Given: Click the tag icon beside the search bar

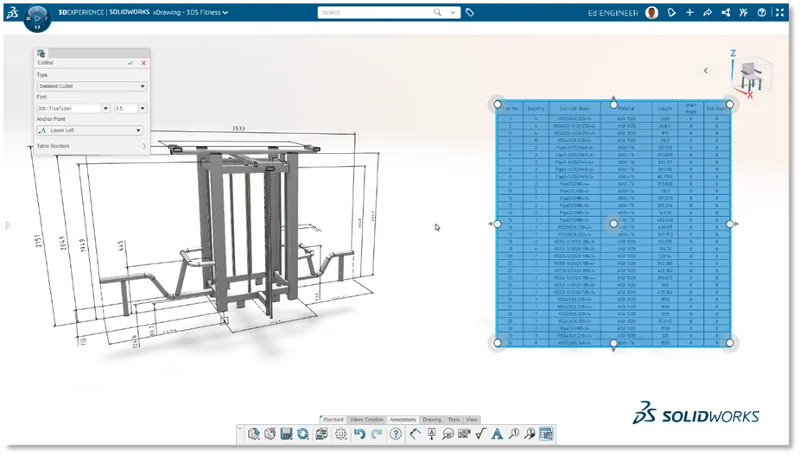Looking at the screenshot, I should [x=470, y=13].
